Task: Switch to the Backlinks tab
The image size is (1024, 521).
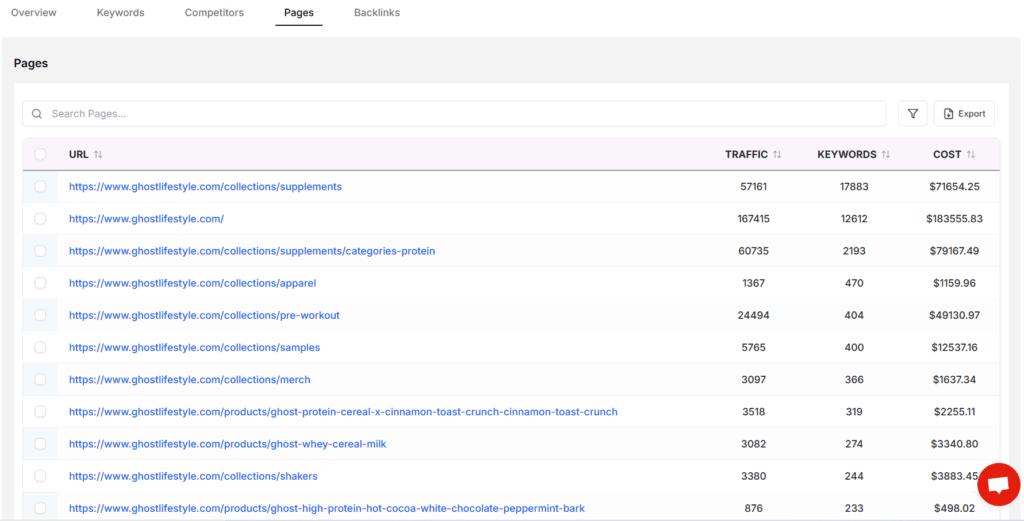Action: click(x=377, y=12)
